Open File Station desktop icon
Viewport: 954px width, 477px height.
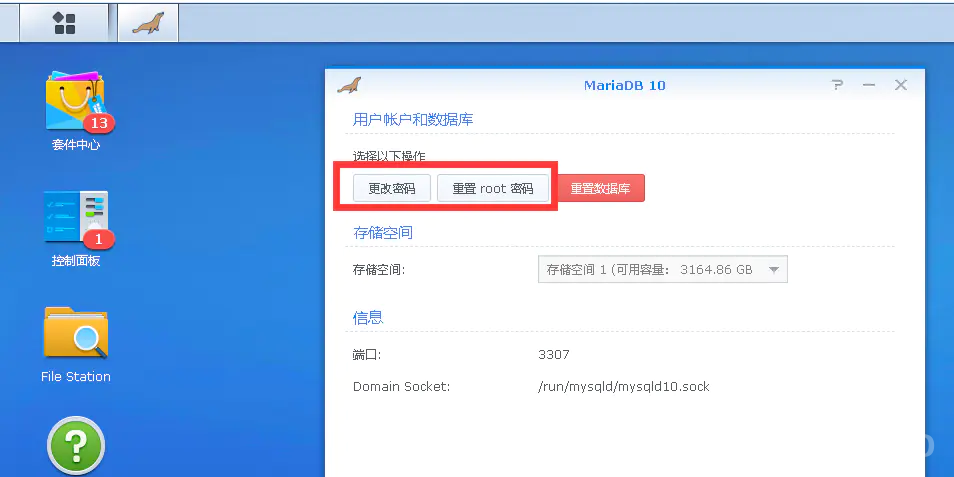coord(76,333)
